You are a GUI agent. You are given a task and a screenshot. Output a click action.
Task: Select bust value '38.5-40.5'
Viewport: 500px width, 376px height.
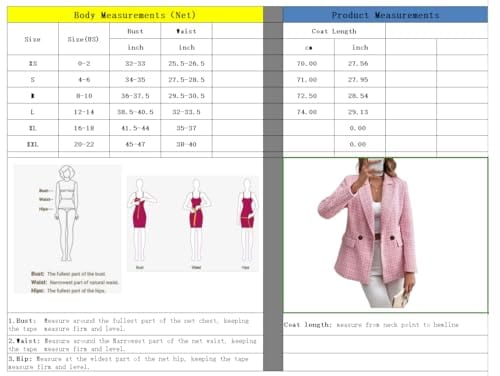point(135,112)
